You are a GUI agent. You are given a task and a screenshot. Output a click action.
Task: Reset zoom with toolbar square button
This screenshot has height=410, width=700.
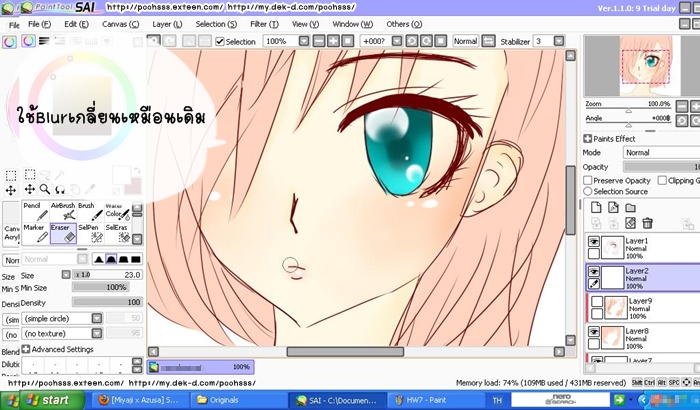pyautogui.click(x=348, y=41)
